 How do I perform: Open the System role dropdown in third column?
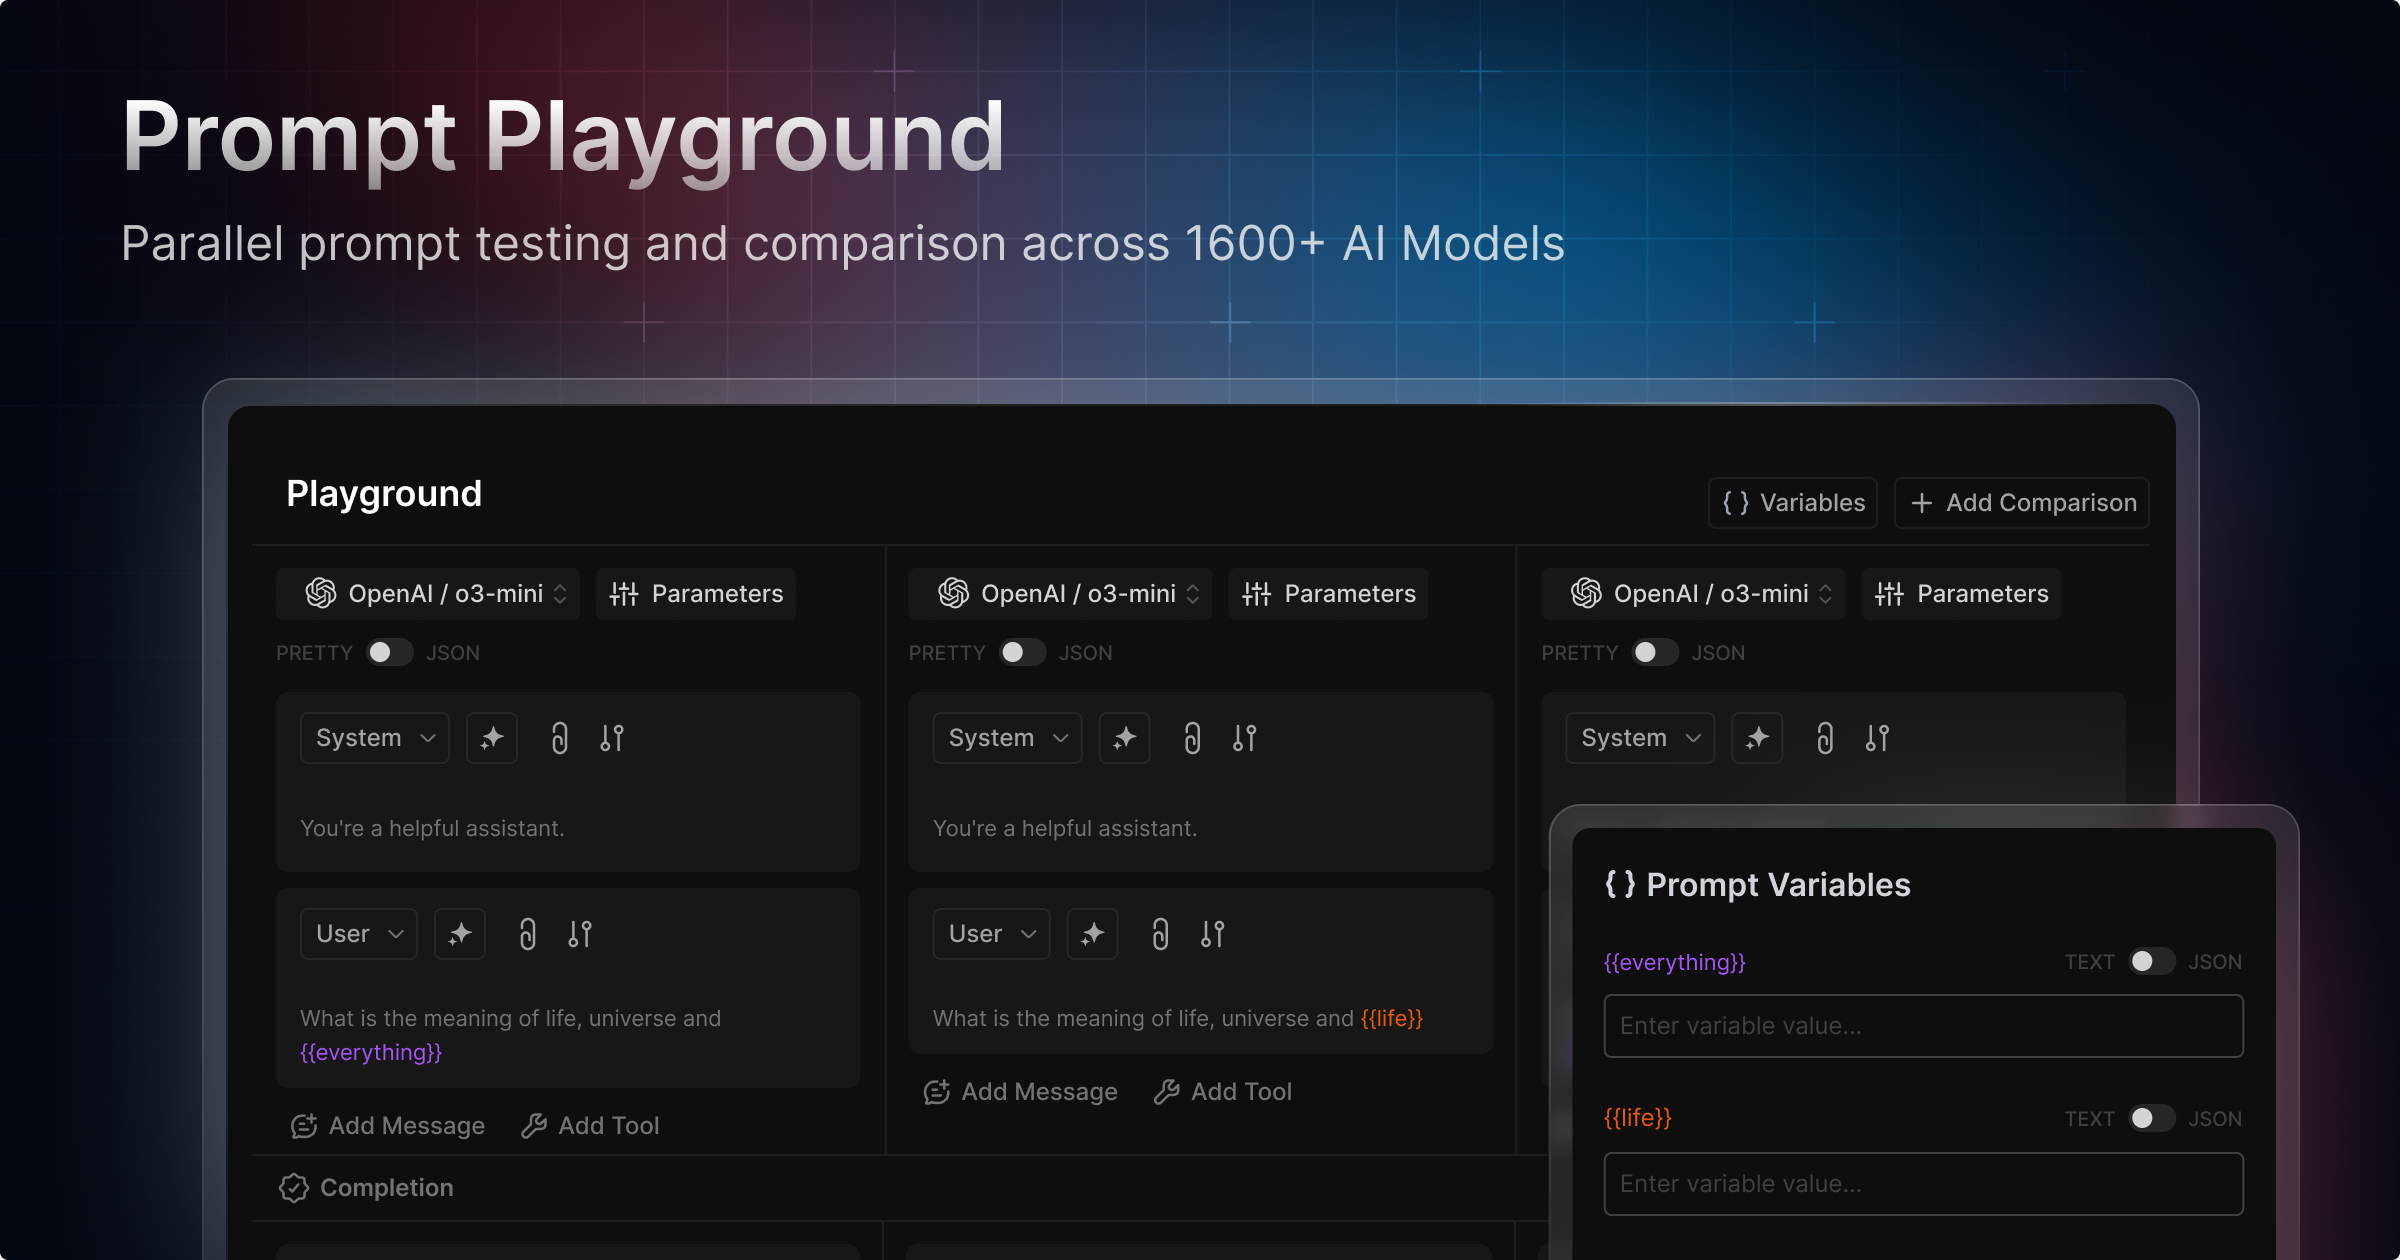pyautogui.click(x=1640, y=738)
